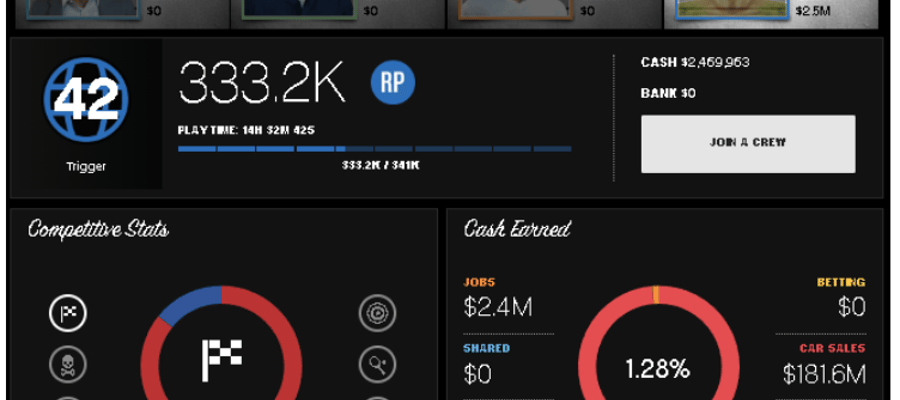The image size is (900, 400).
Task: Select the races checkered flag stat icon
Action: click(x=68, y=313)
